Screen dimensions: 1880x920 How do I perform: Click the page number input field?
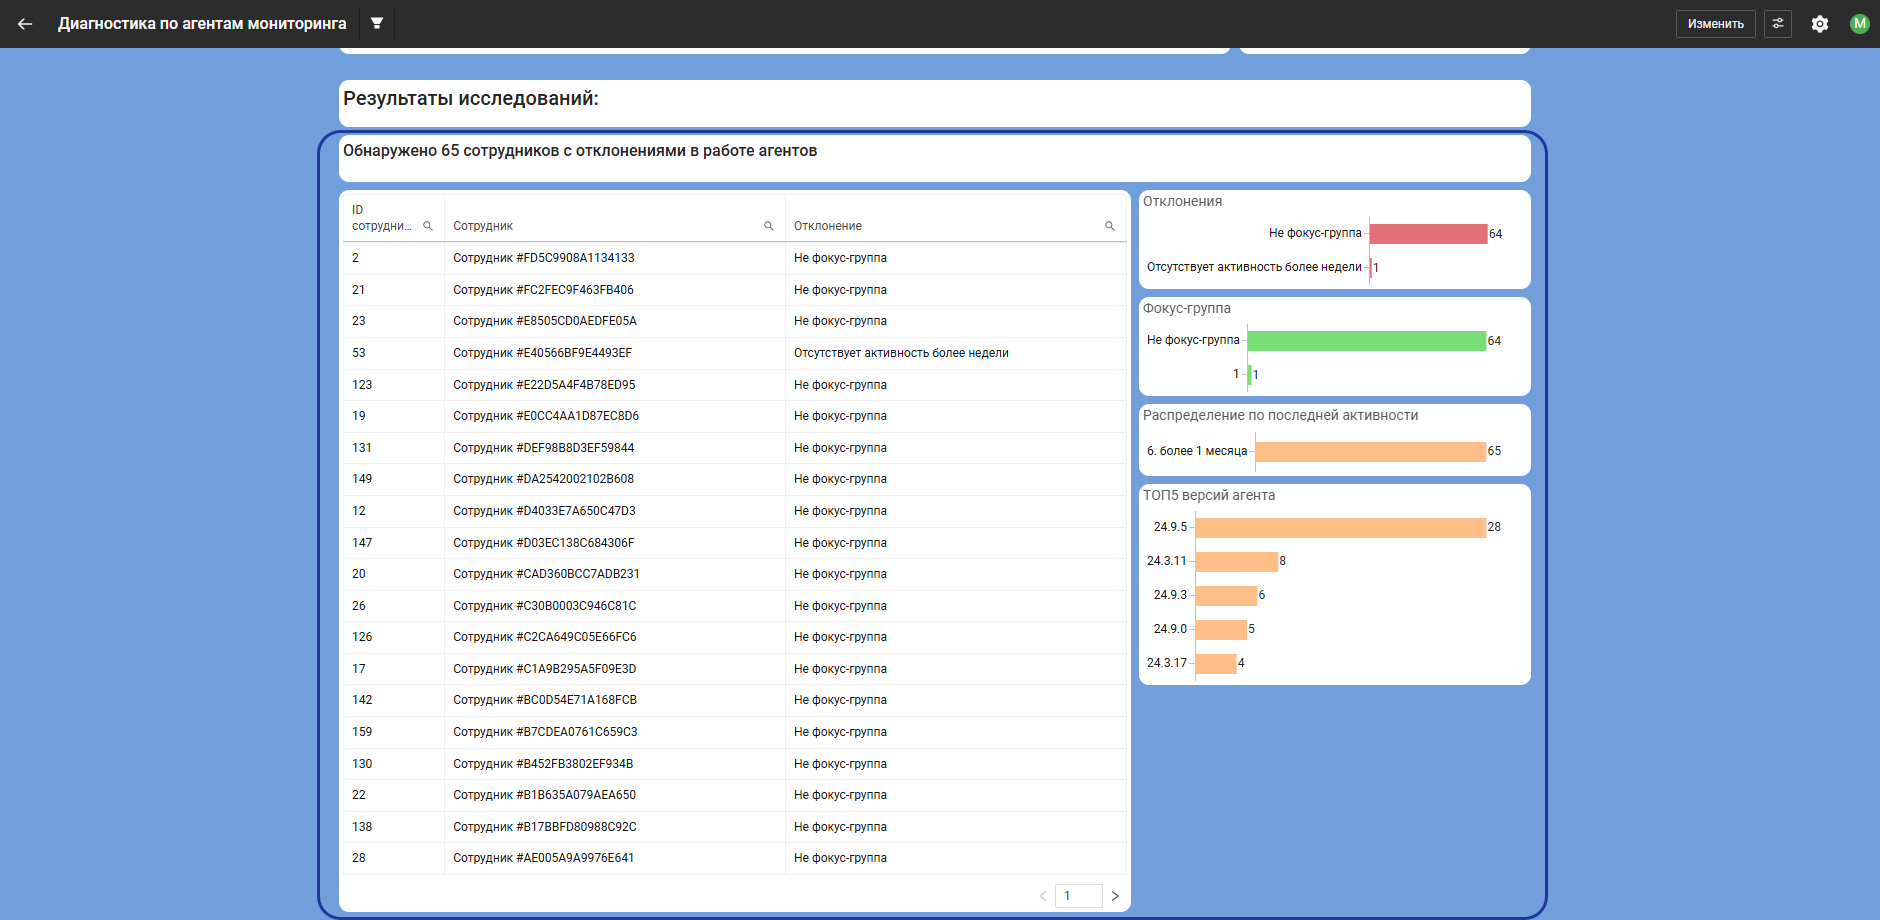point(1079,896)
